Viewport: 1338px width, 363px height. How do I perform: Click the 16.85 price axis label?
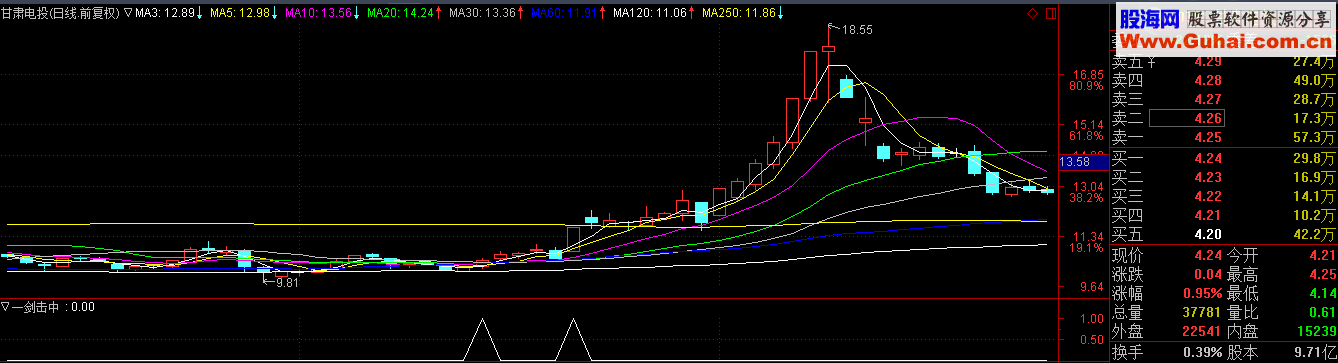(x=1087, y=75)
